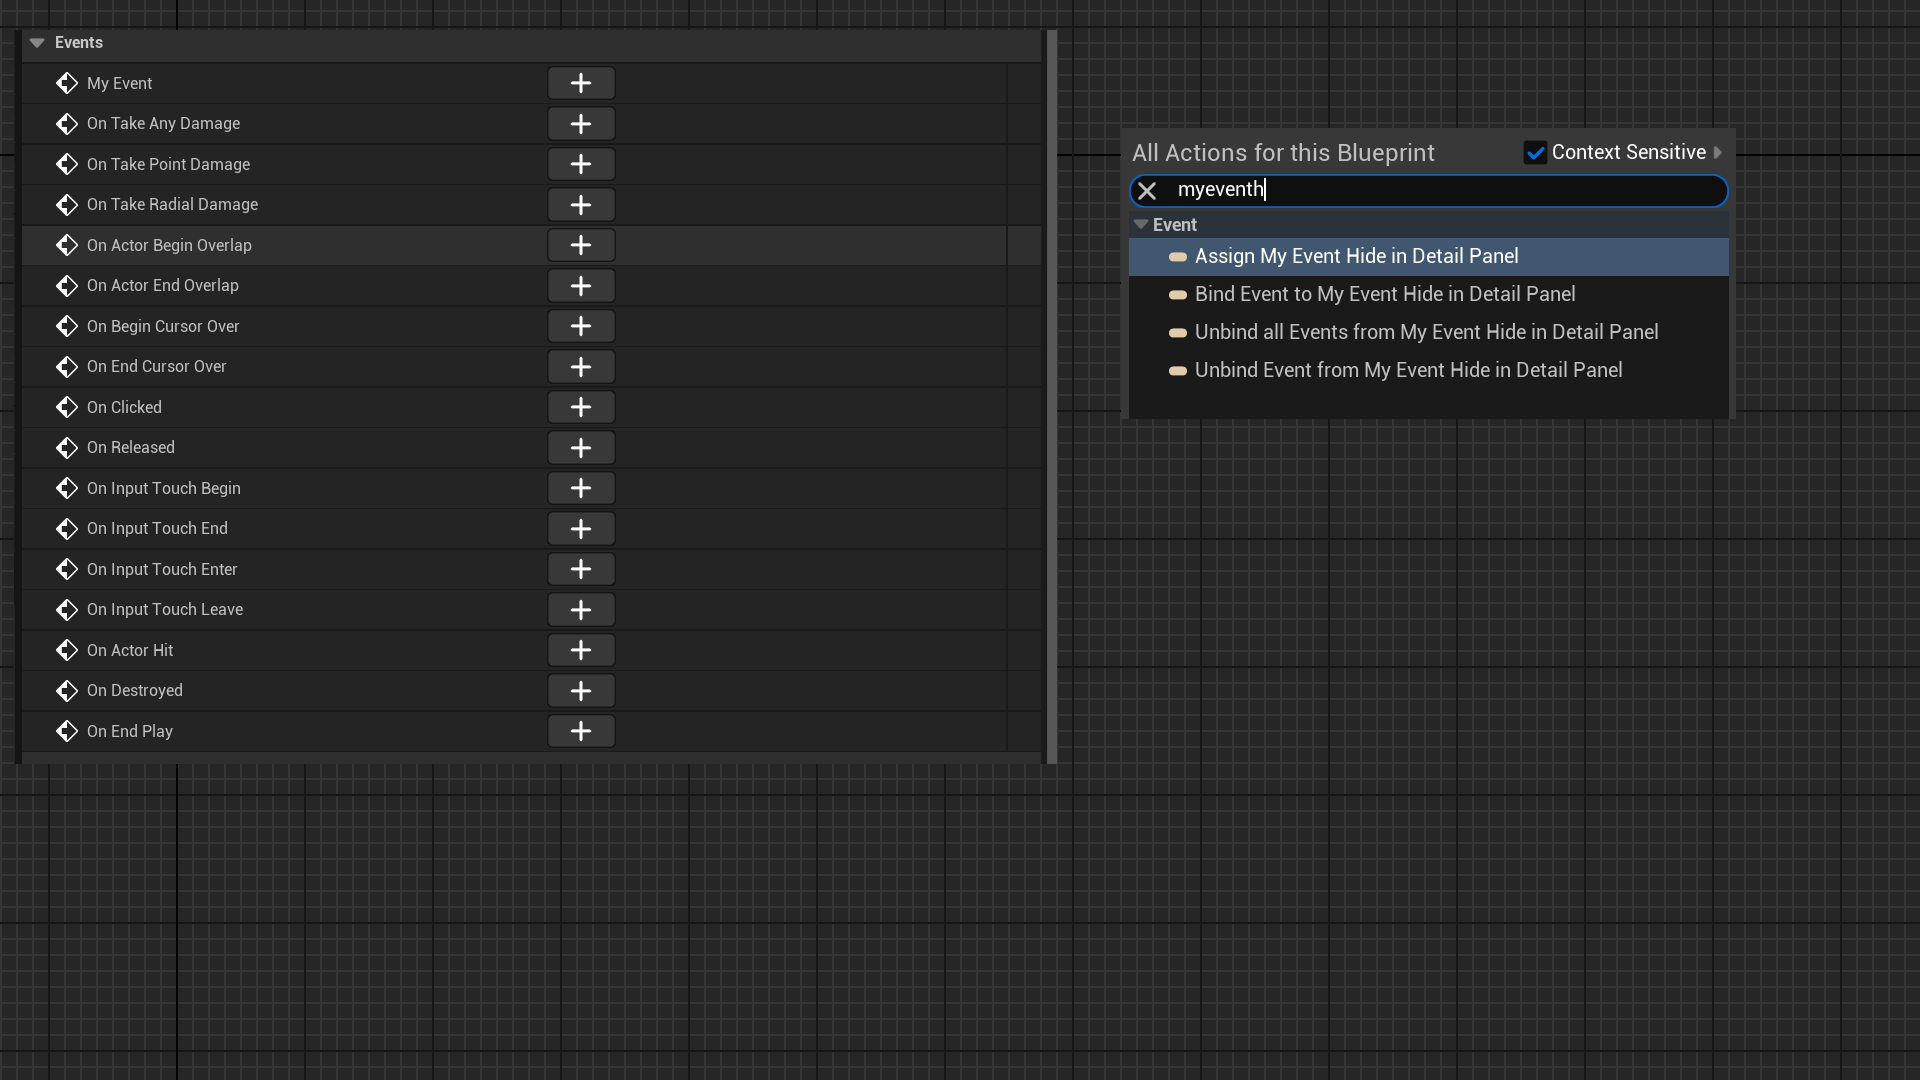Choose Bind Event to My Event entry

[x=1384, y=295]
